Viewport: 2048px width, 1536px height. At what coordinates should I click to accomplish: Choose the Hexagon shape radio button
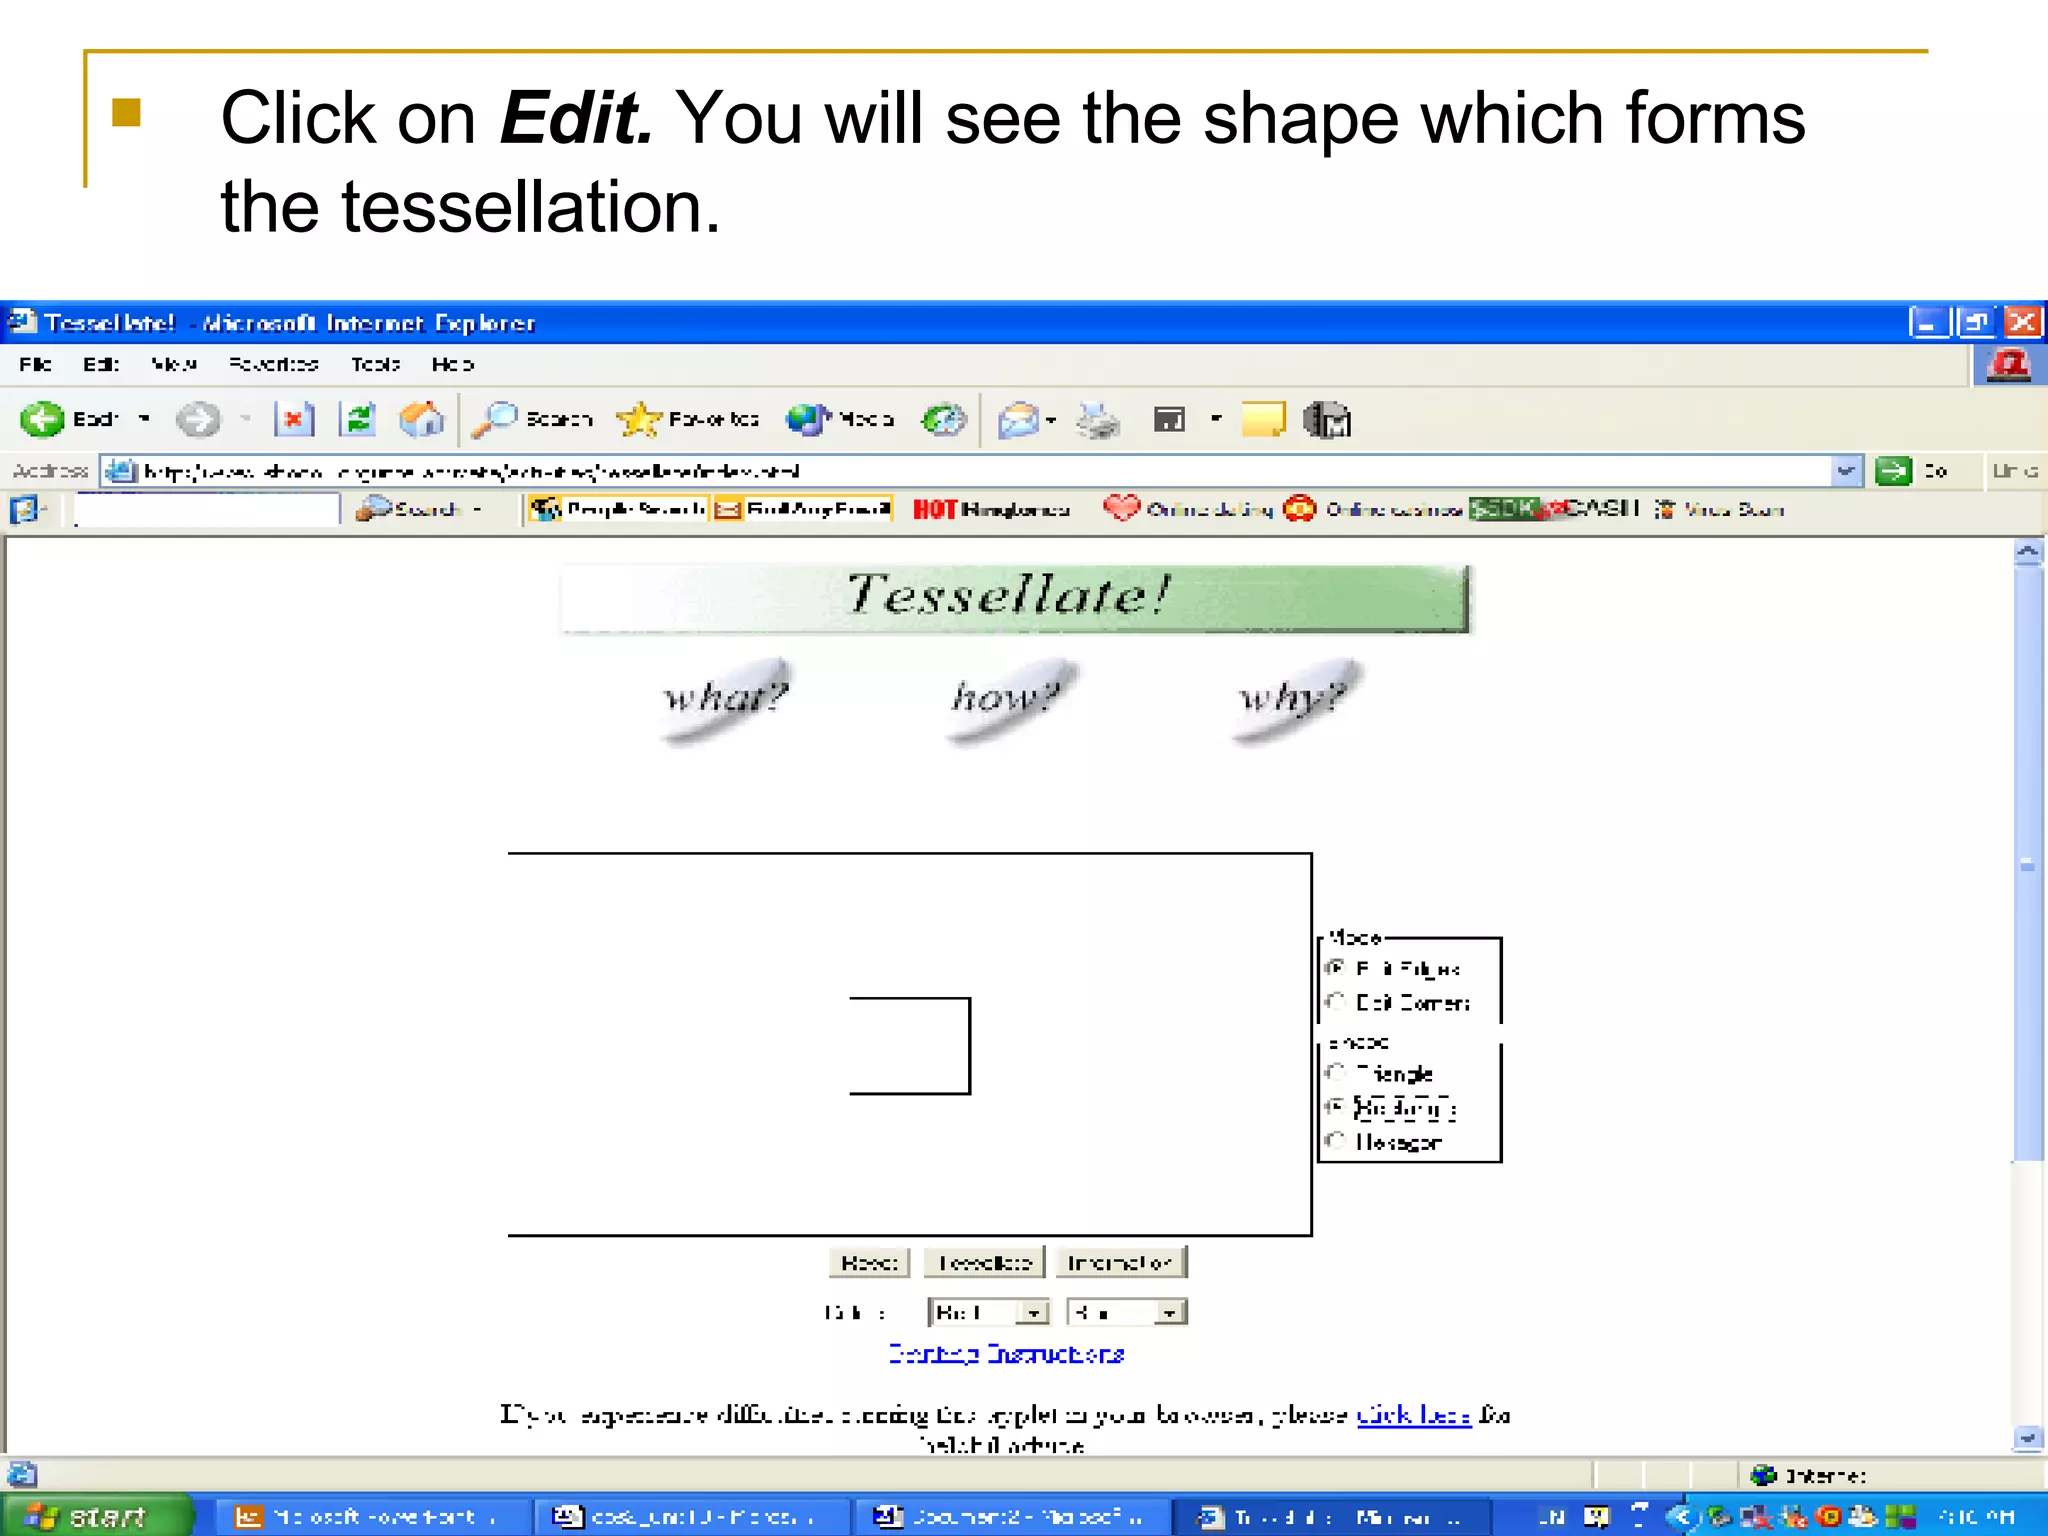[1335, 1141]
